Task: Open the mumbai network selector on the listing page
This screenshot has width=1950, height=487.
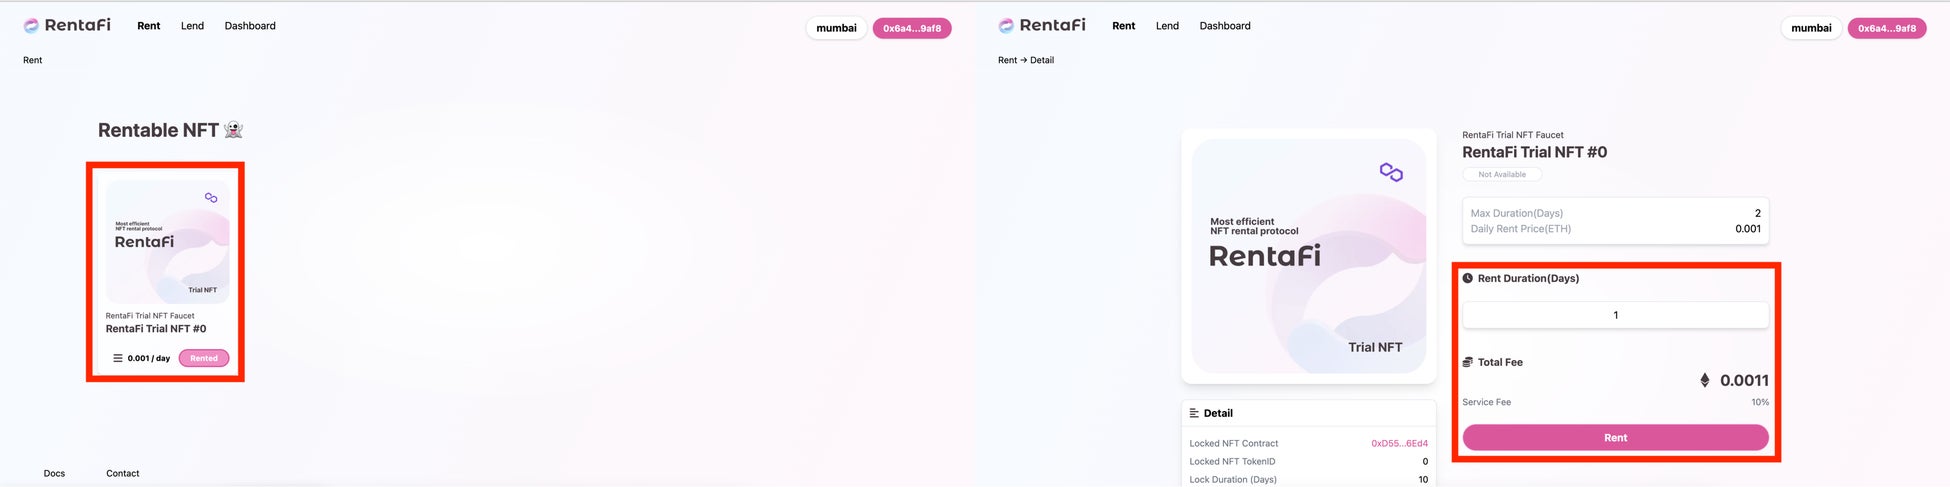Action: [836, 28]
